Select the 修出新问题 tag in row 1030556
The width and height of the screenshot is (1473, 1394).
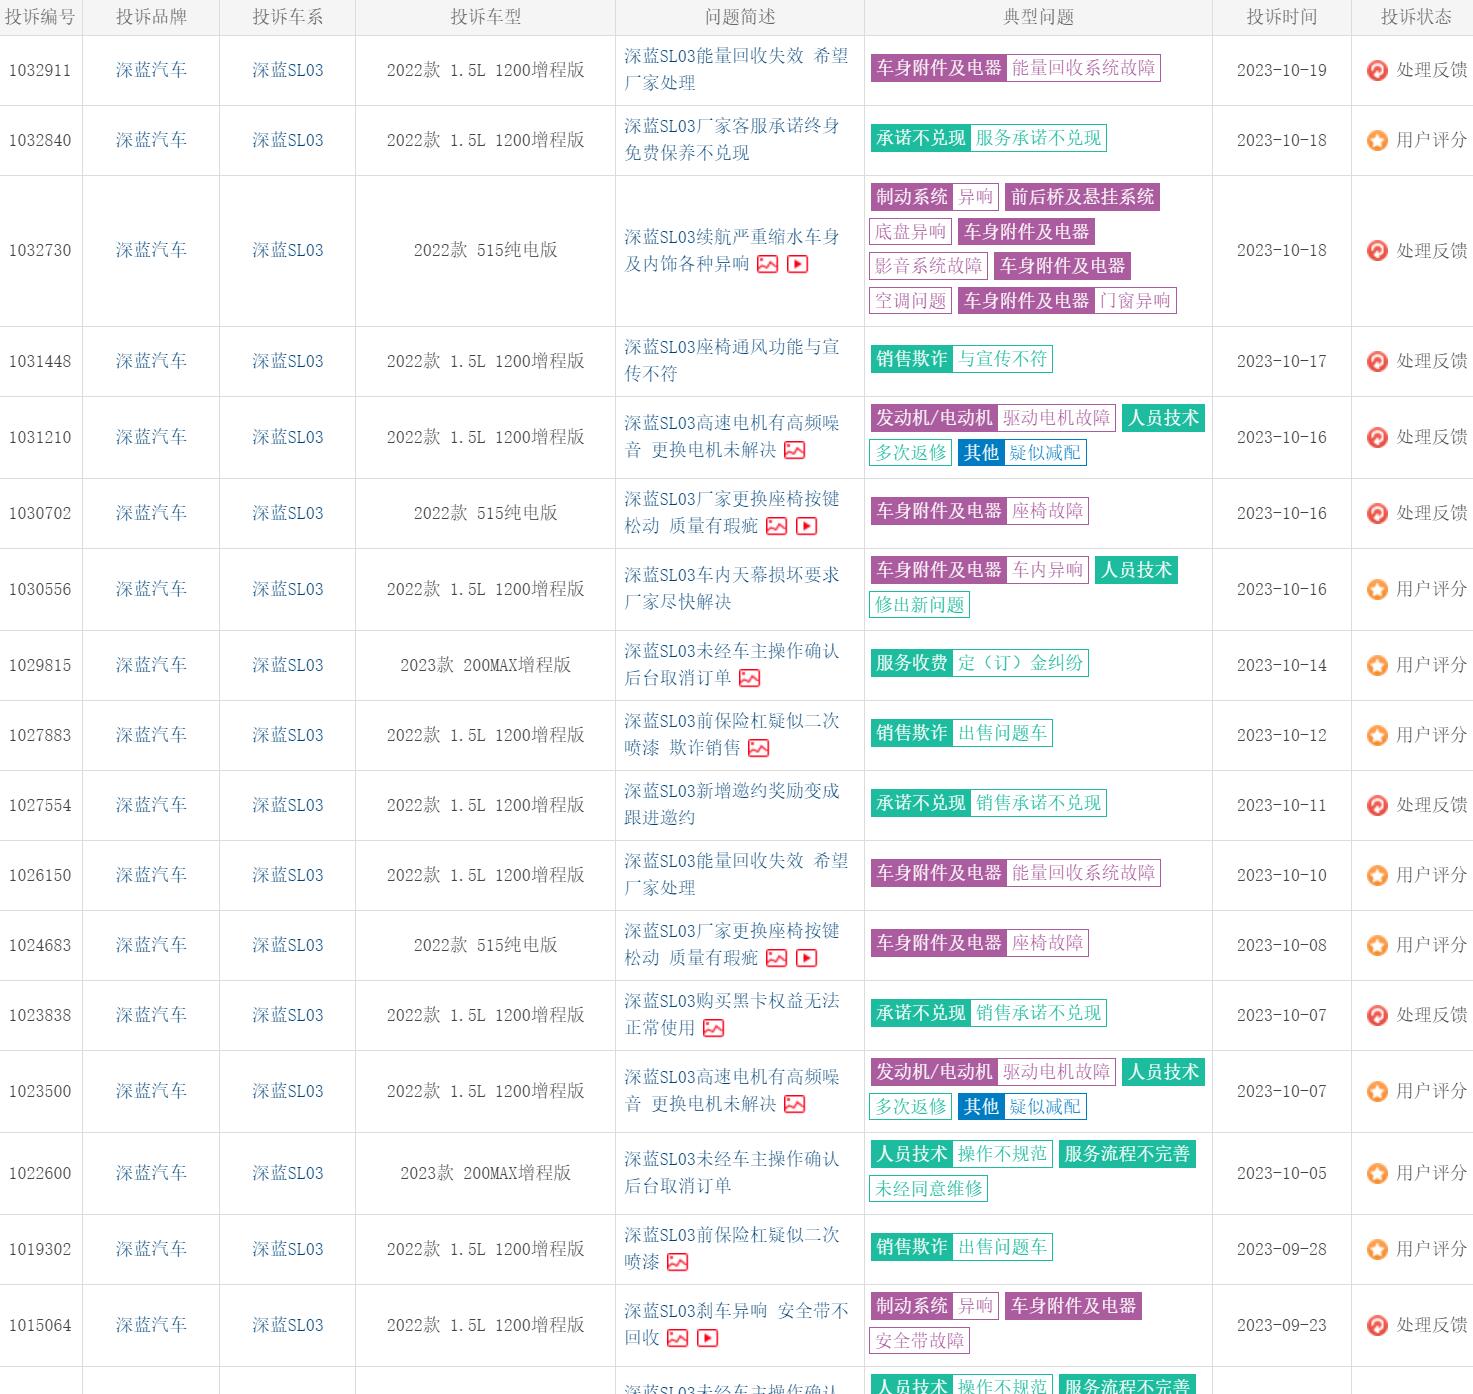pyautogui.click(x=920, y=605)
